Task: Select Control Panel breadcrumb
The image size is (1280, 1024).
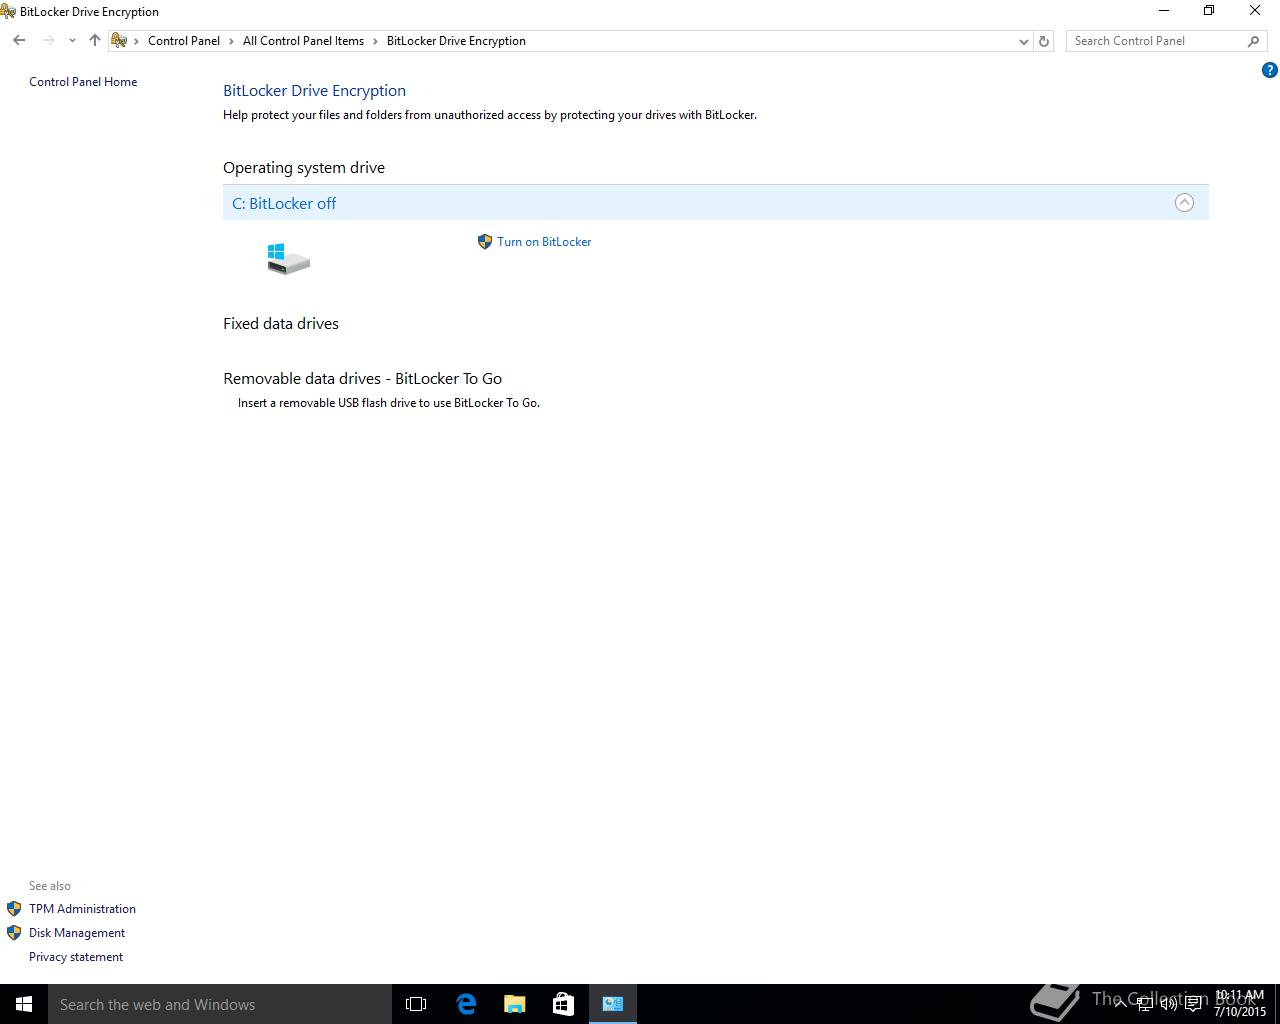Action: pyautogui.click(x=184, y=41)
